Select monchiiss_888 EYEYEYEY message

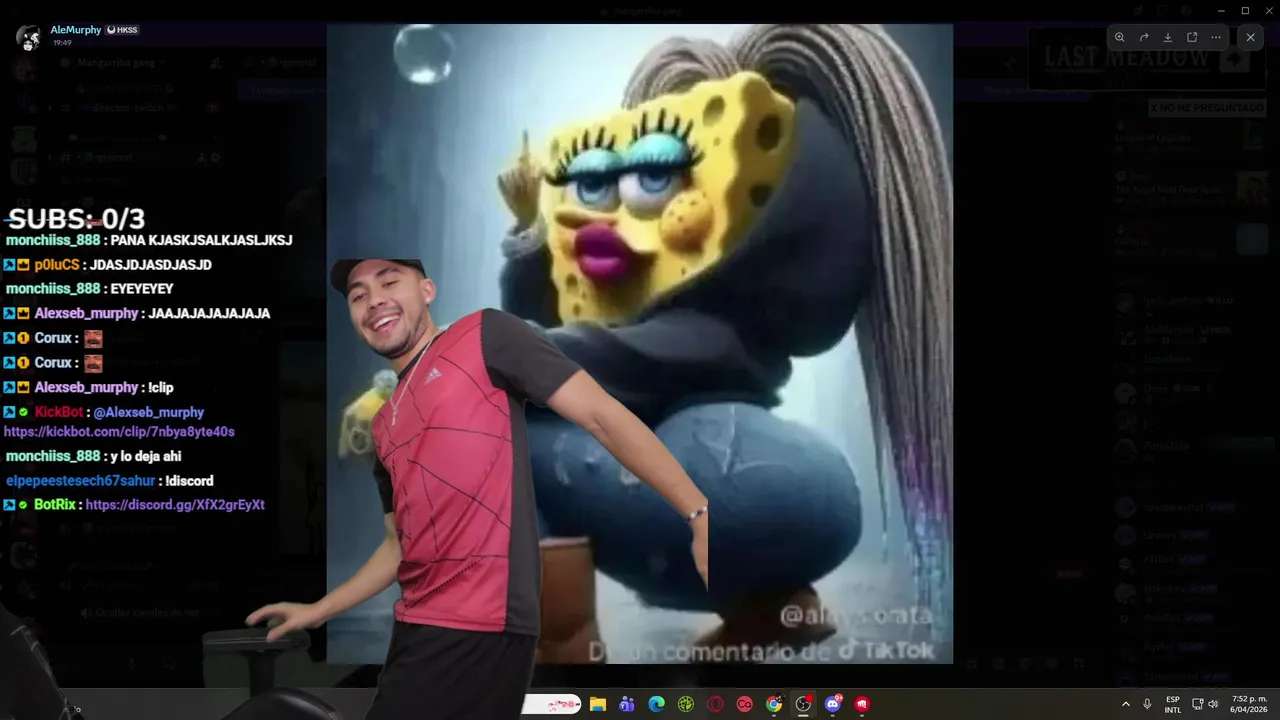tap(89, 289)
